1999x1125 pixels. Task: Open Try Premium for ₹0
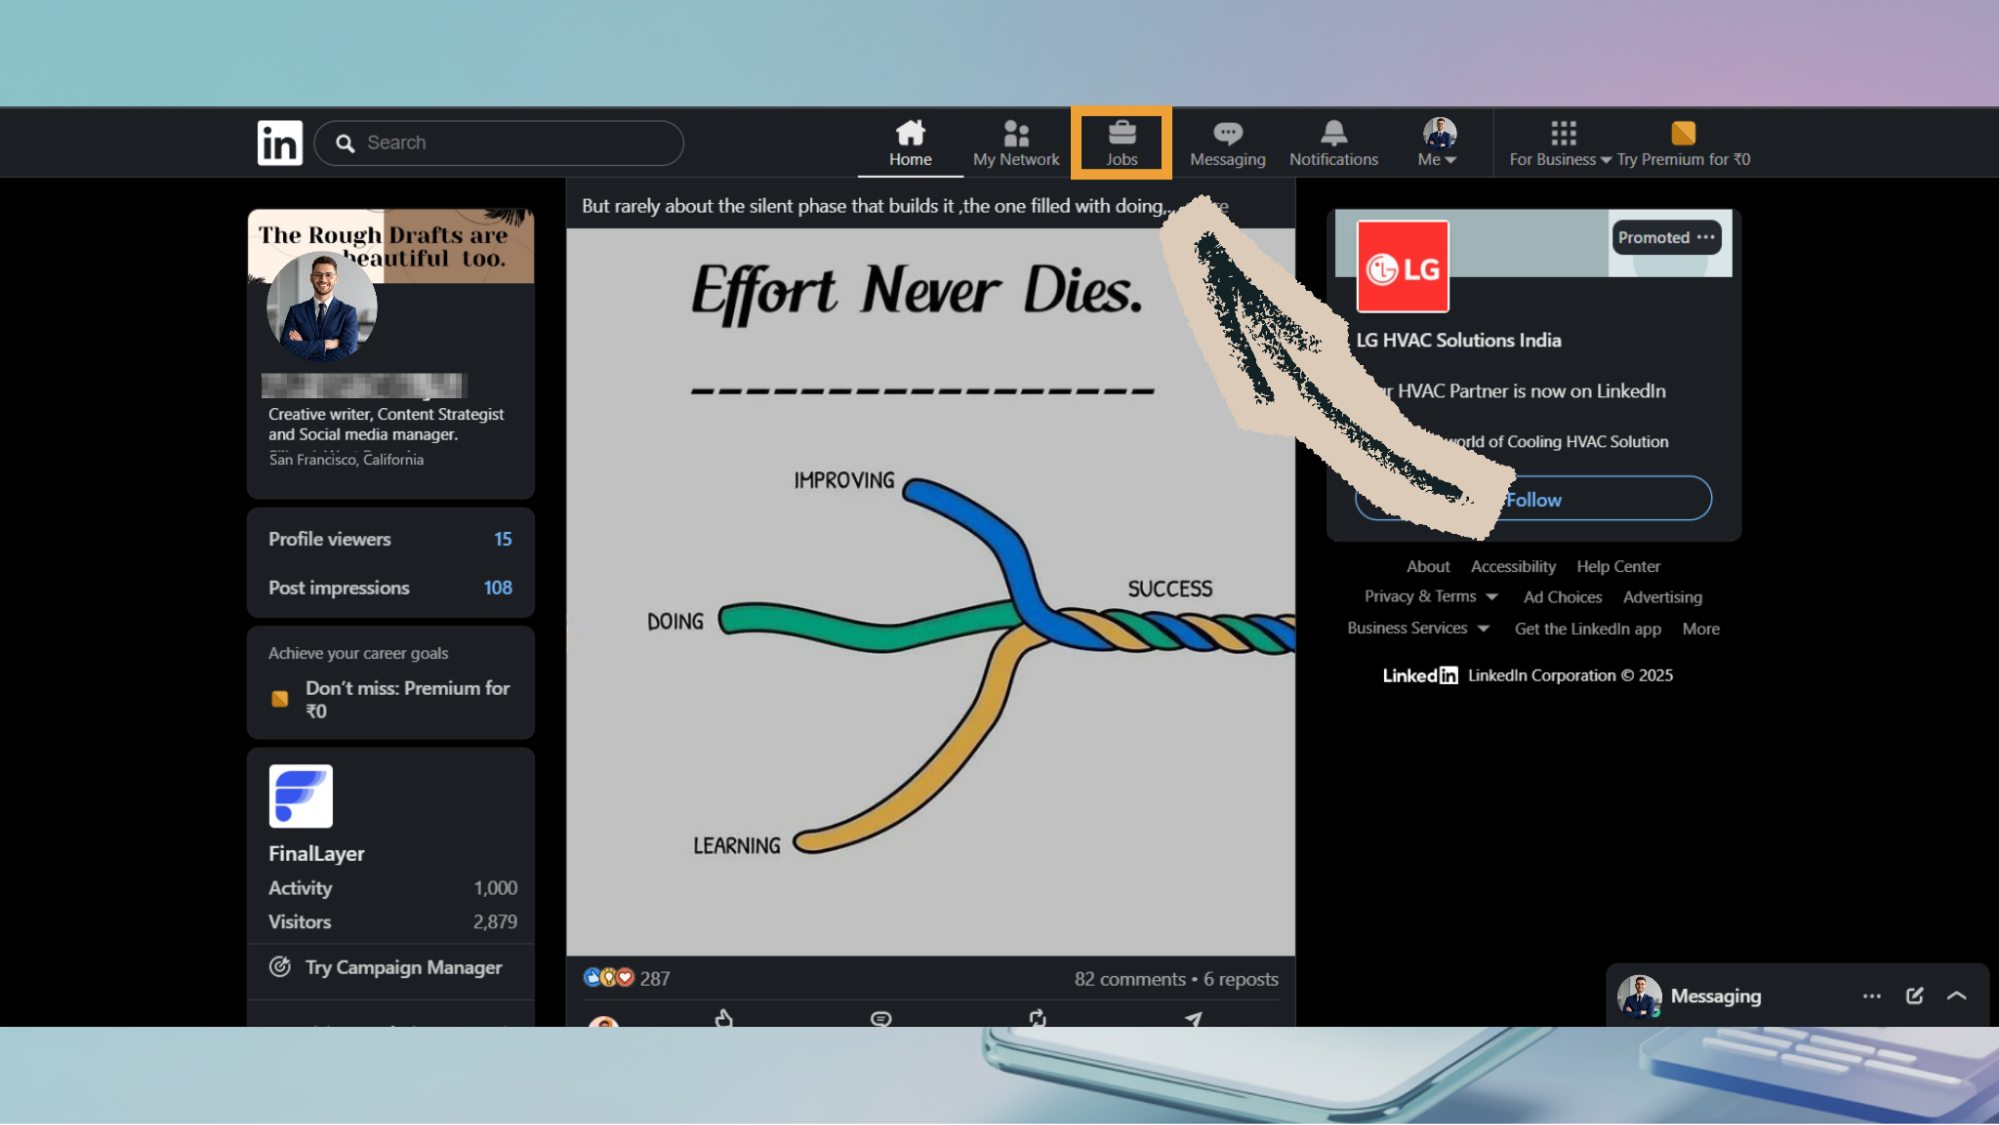tap(1683, 143)
